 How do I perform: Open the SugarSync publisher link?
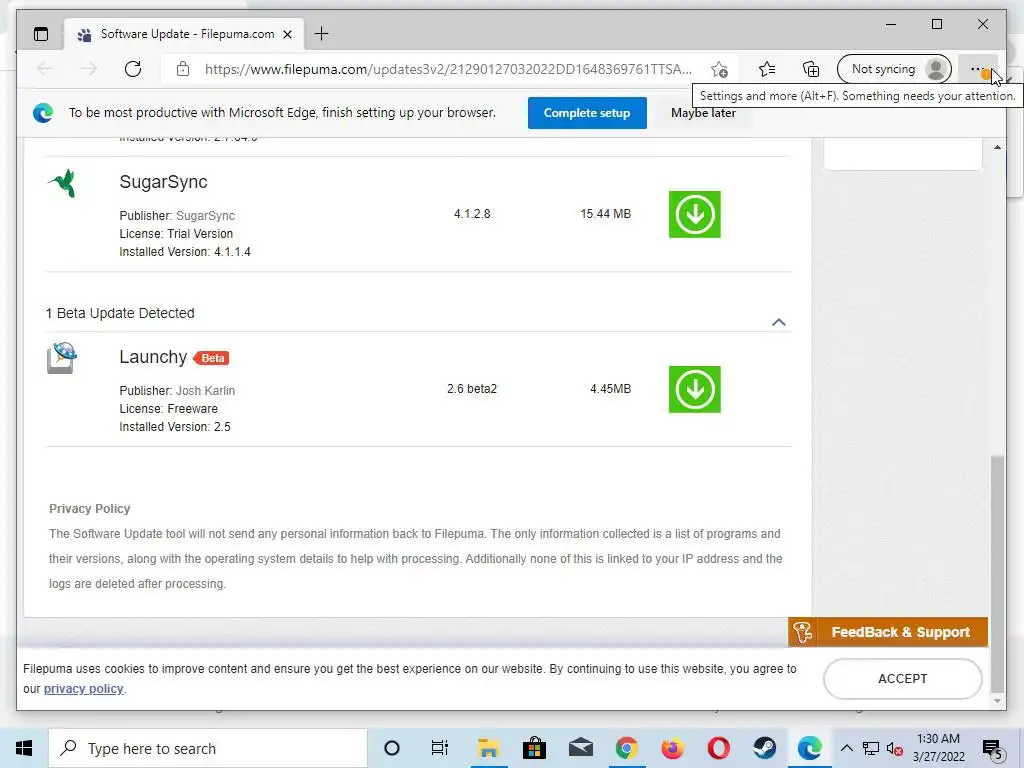[205, 216]
